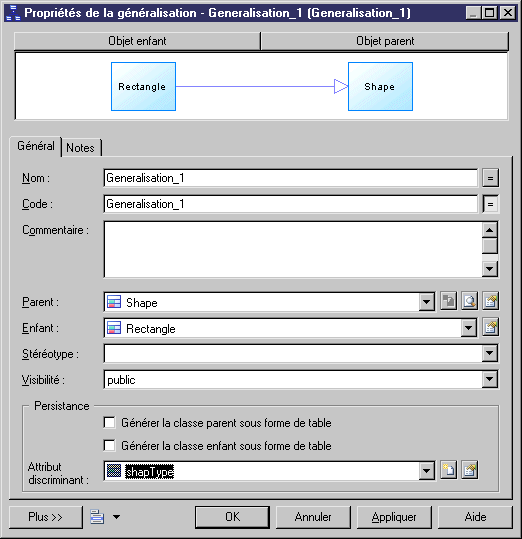Expand the Parent dropdown showing Shape
The height and width of the screenshot is (539, 522).
point(426,302)
